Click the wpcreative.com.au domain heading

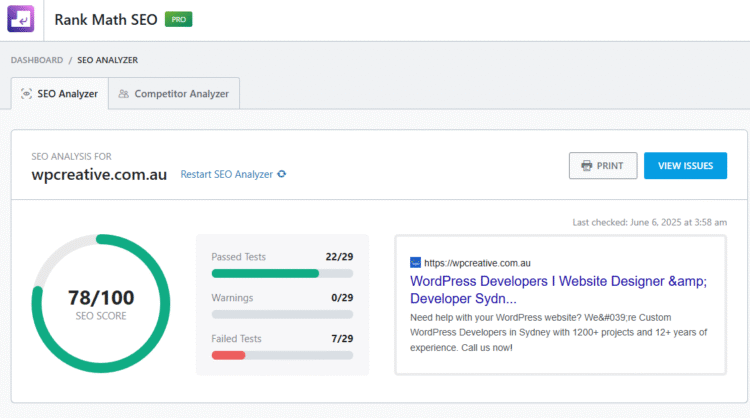point(99,175)
